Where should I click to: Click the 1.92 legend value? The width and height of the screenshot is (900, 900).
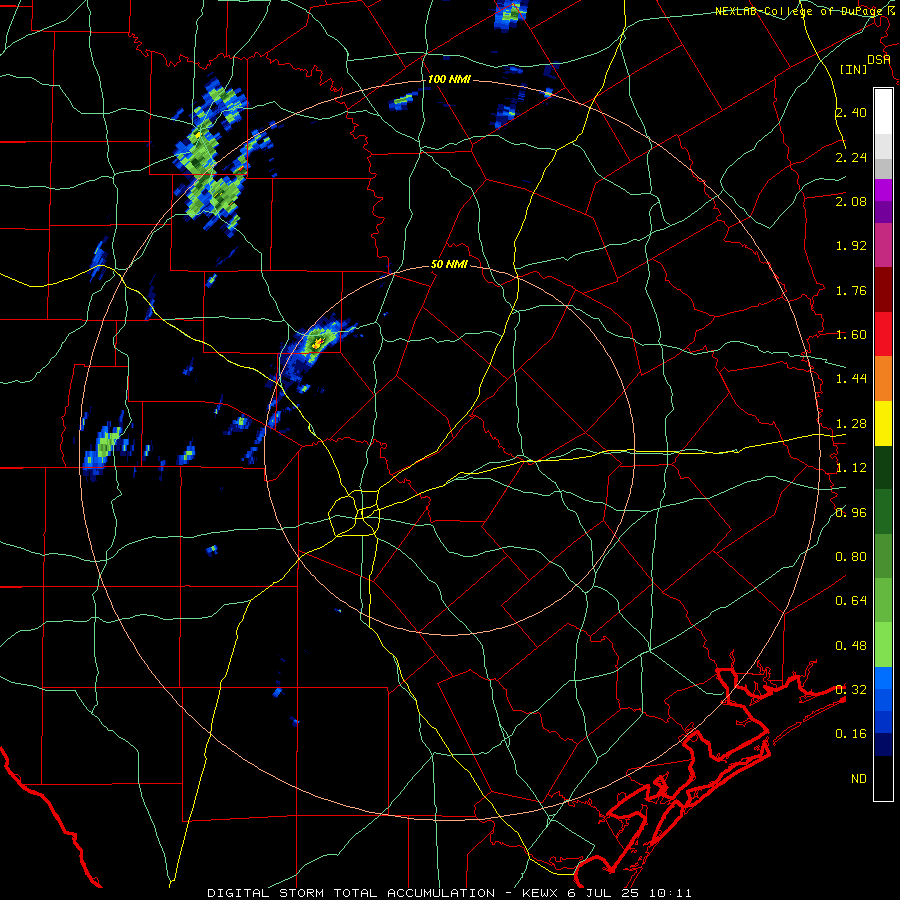(x=851, y=246)
